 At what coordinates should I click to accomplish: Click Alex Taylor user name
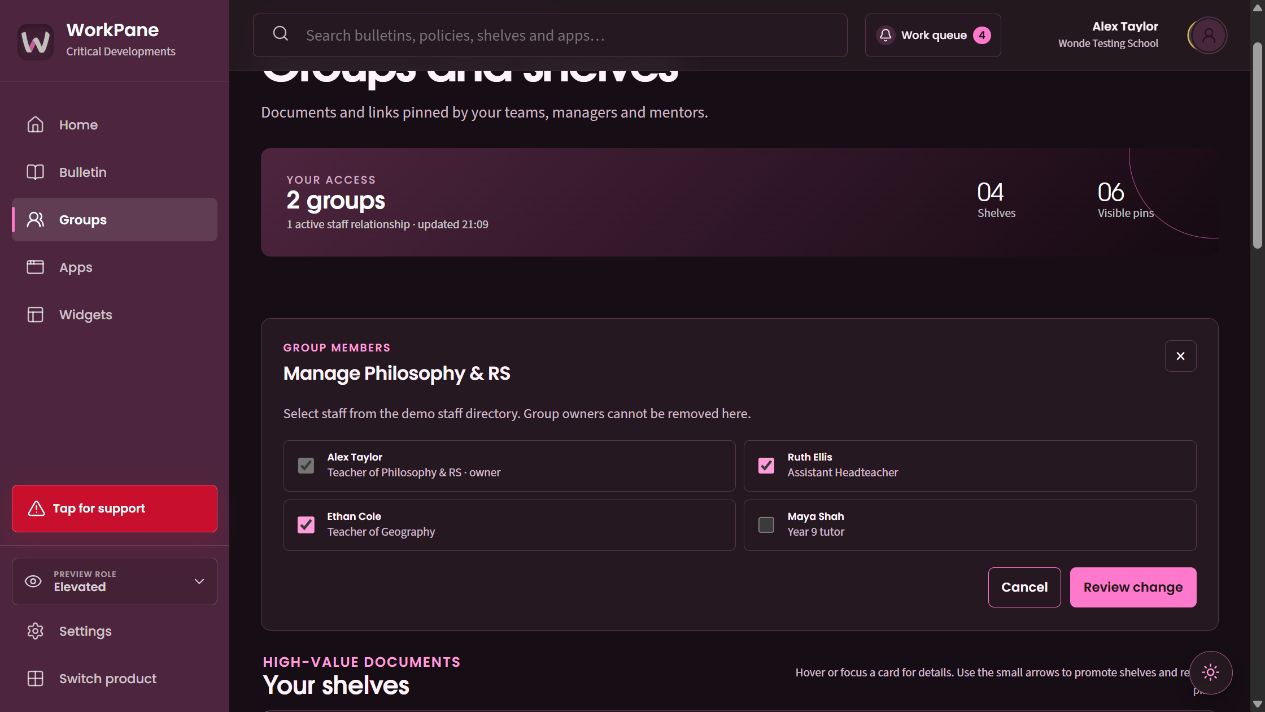point(1125,27)
